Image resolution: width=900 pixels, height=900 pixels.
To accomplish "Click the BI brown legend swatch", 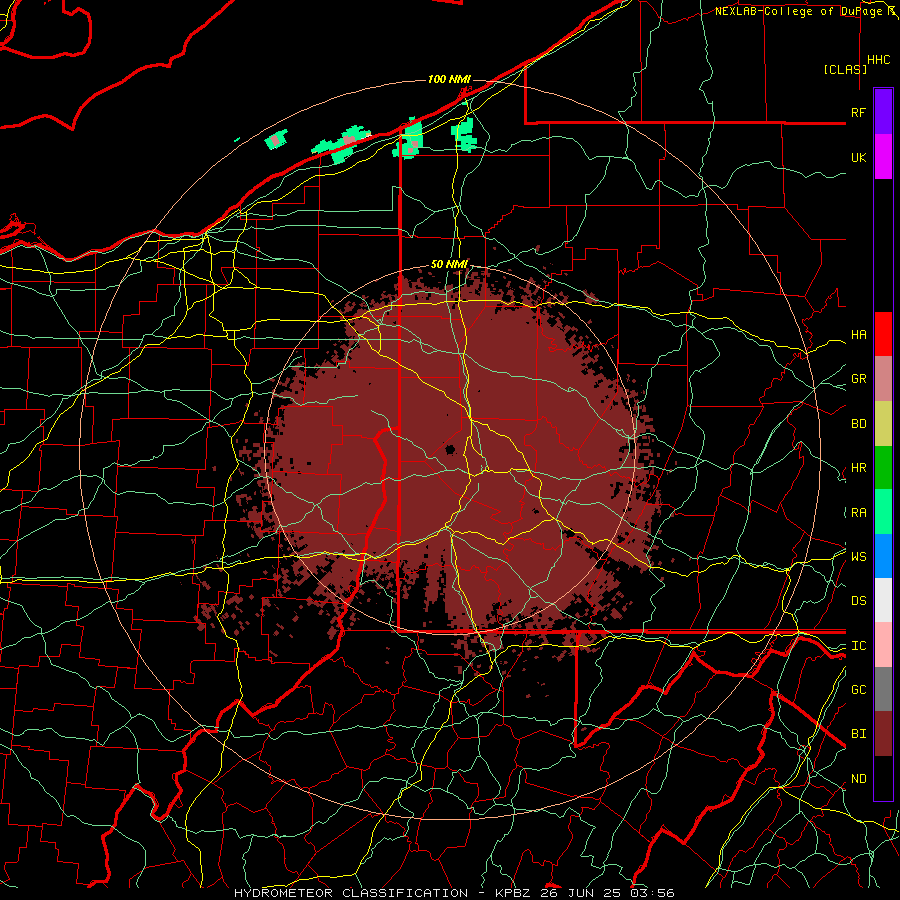I will click(x=883, y=734).
